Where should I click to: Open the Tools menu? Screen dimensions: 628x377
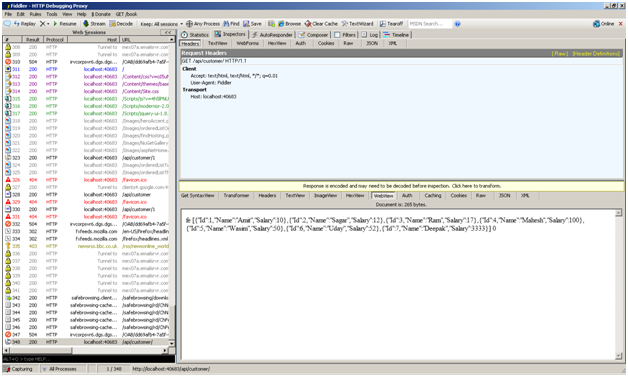52,14
